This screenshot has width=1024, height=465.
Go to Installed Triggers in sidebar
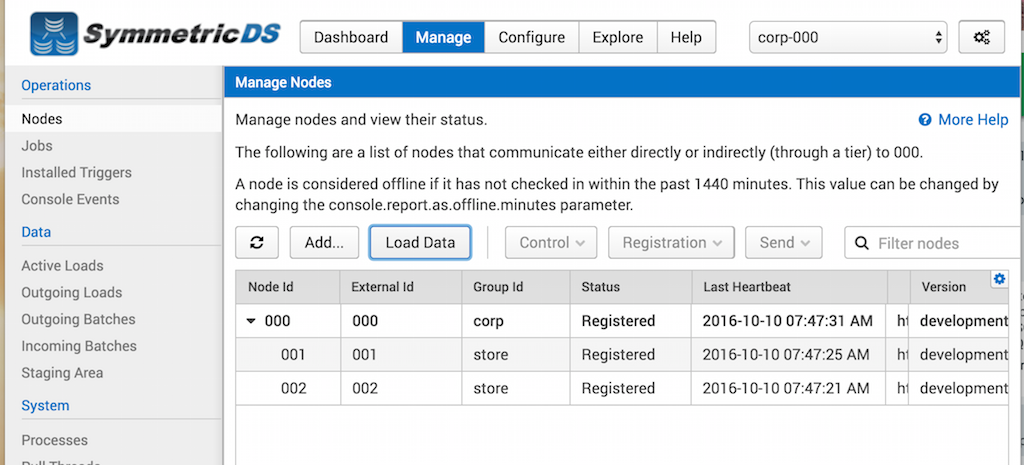76,172
